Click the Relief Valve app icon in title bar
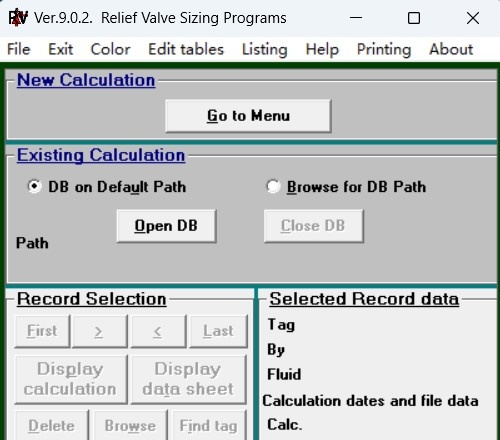The width and height of the screenshot is (500, 440). click(18, 18)
